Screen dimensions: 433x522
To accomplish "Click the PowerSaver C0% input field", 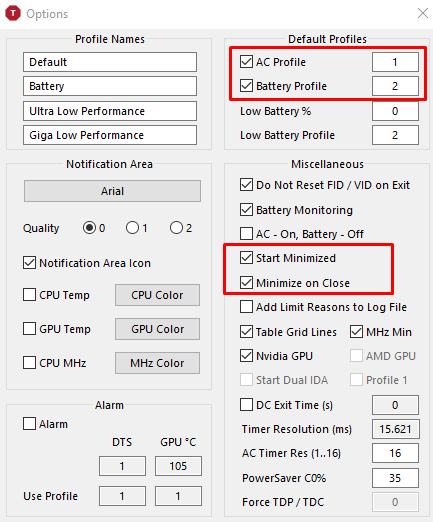I will click(395, 478).
